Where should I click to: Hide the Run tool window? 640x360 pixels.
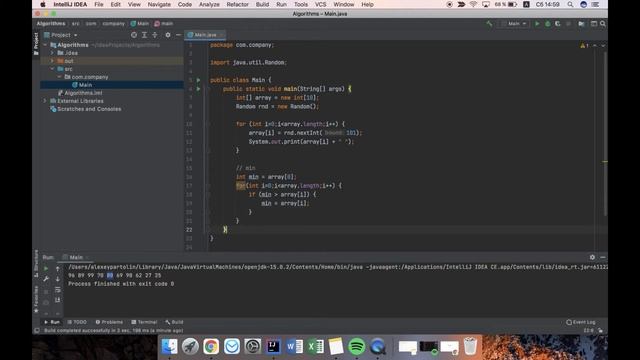(603, 257)
